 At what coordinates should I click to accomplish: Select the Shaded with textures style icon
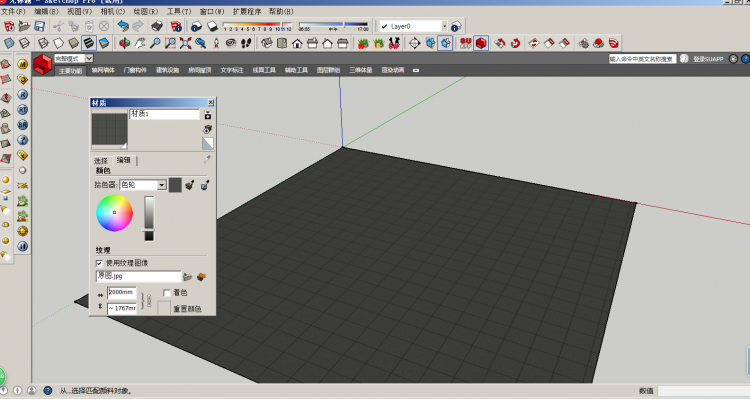point(88,43)
